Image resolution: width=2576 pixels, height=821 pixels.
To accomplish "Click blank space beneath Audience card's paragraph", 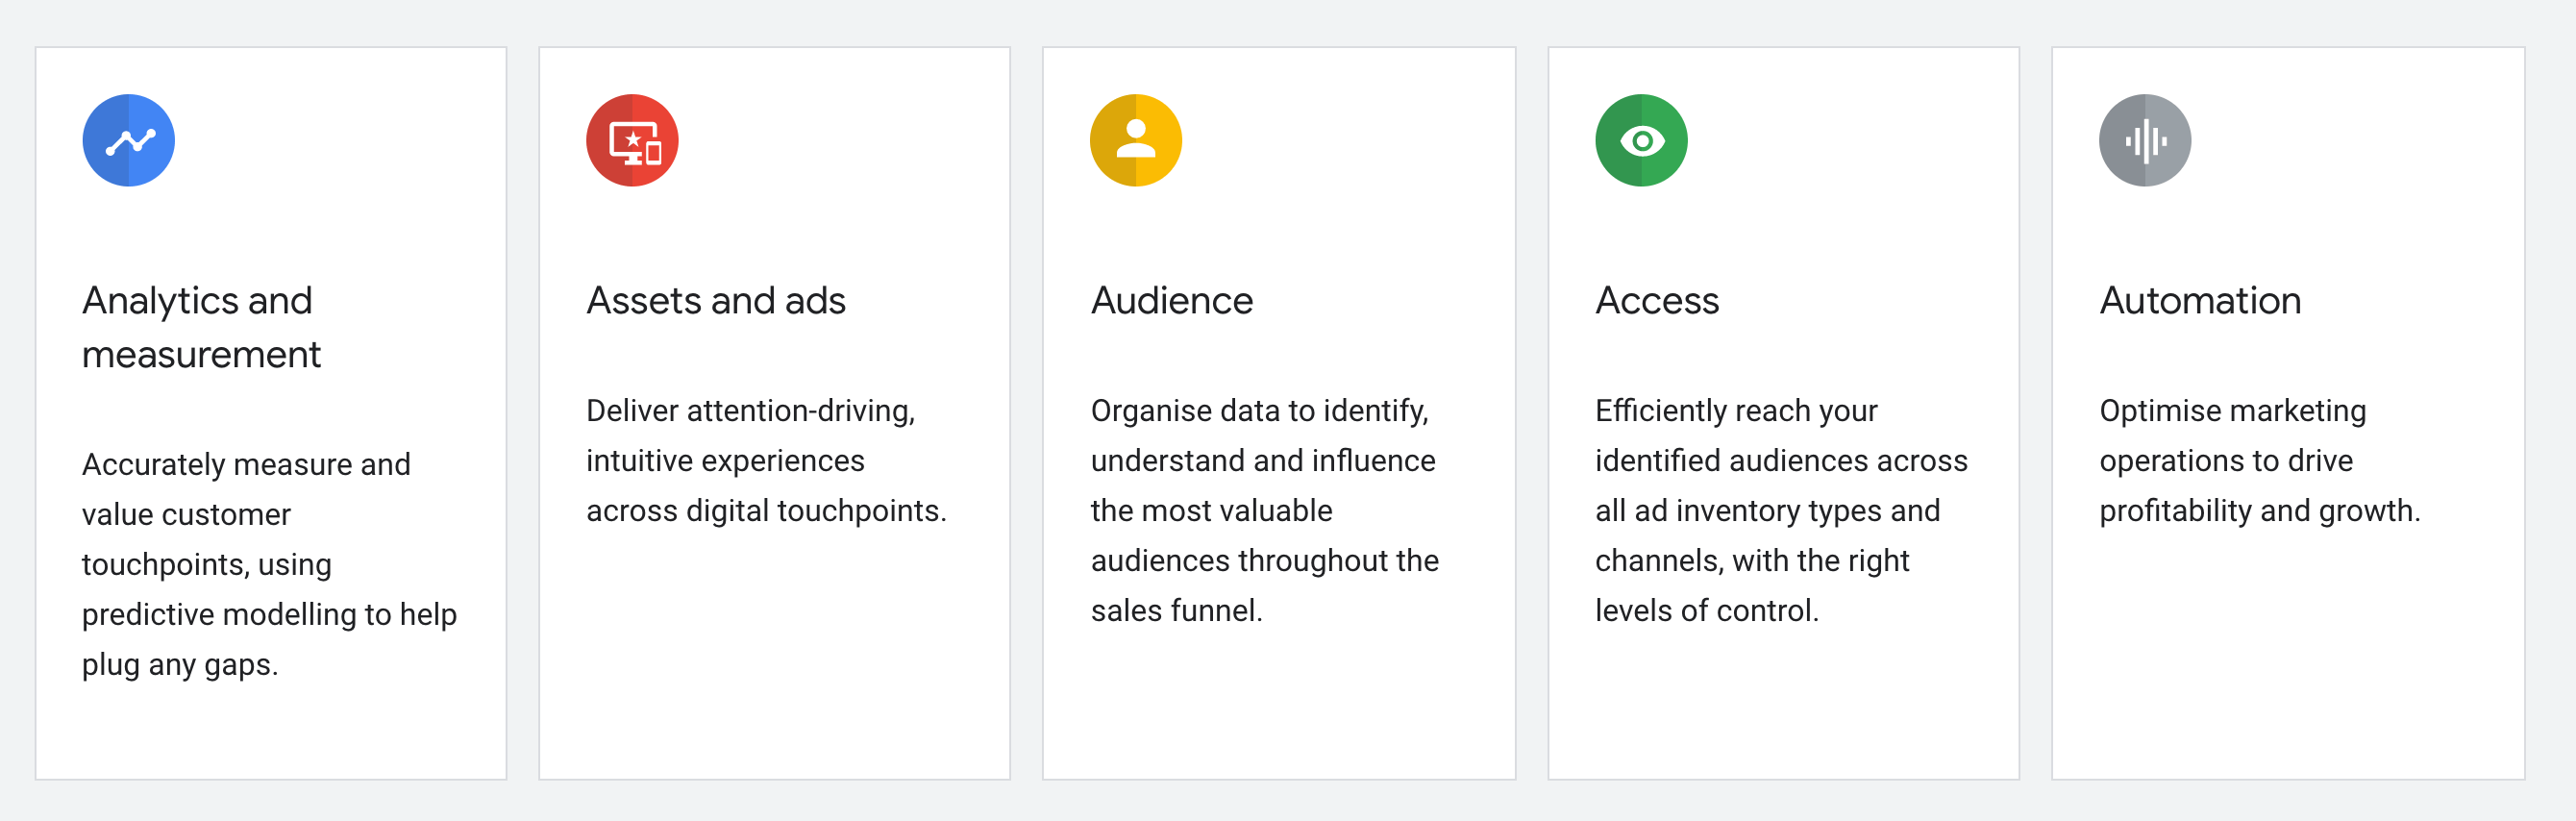I will 1278,700.
